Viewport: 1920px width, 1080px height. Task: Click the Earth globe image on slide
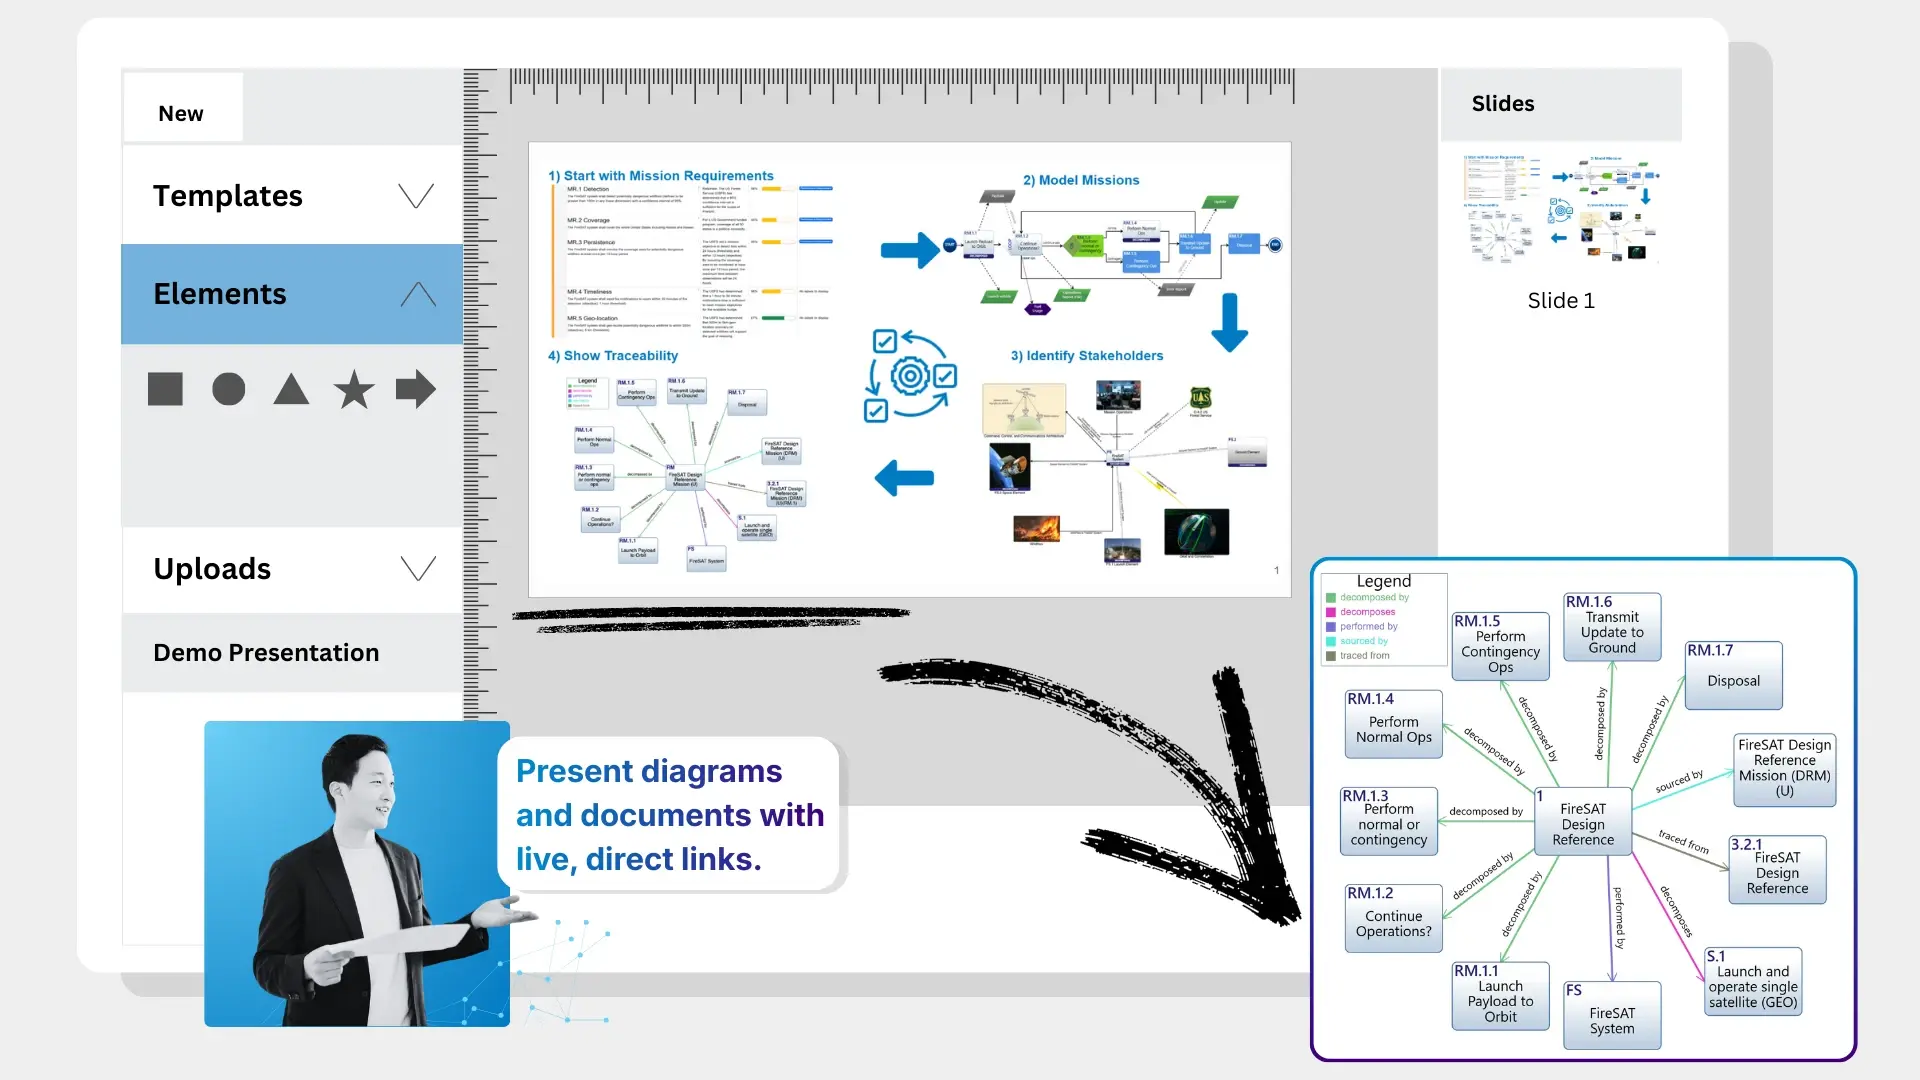click(x=1196, y=532)
